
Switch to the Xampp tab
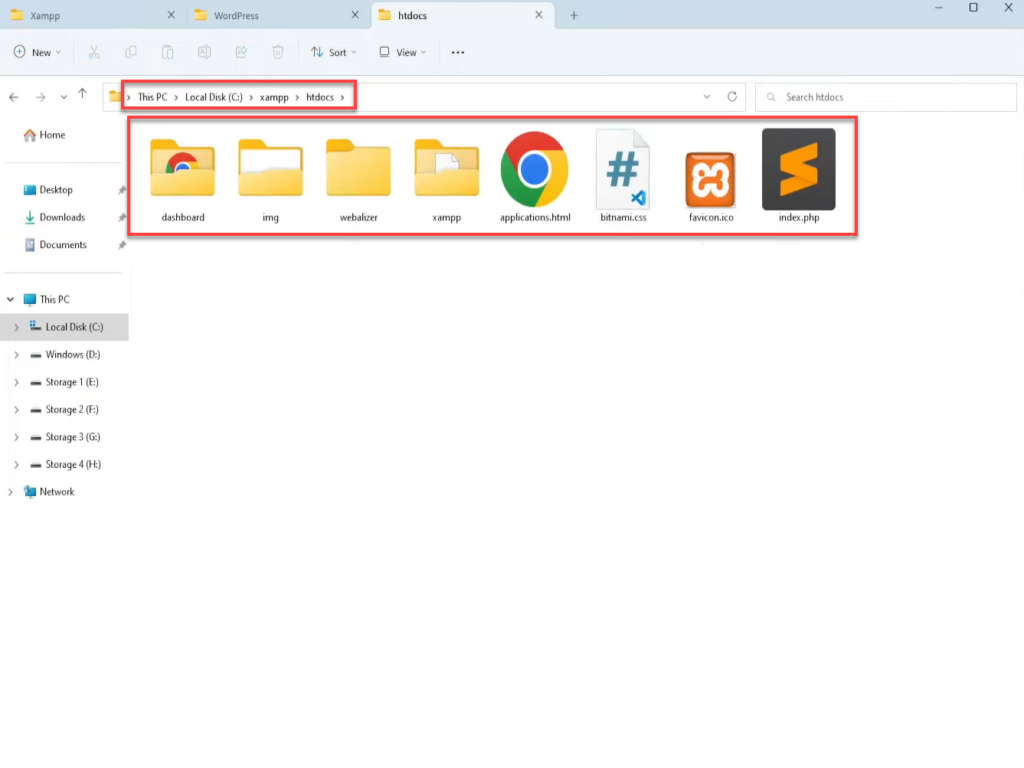pyautogui.click(x=91, y=15)
